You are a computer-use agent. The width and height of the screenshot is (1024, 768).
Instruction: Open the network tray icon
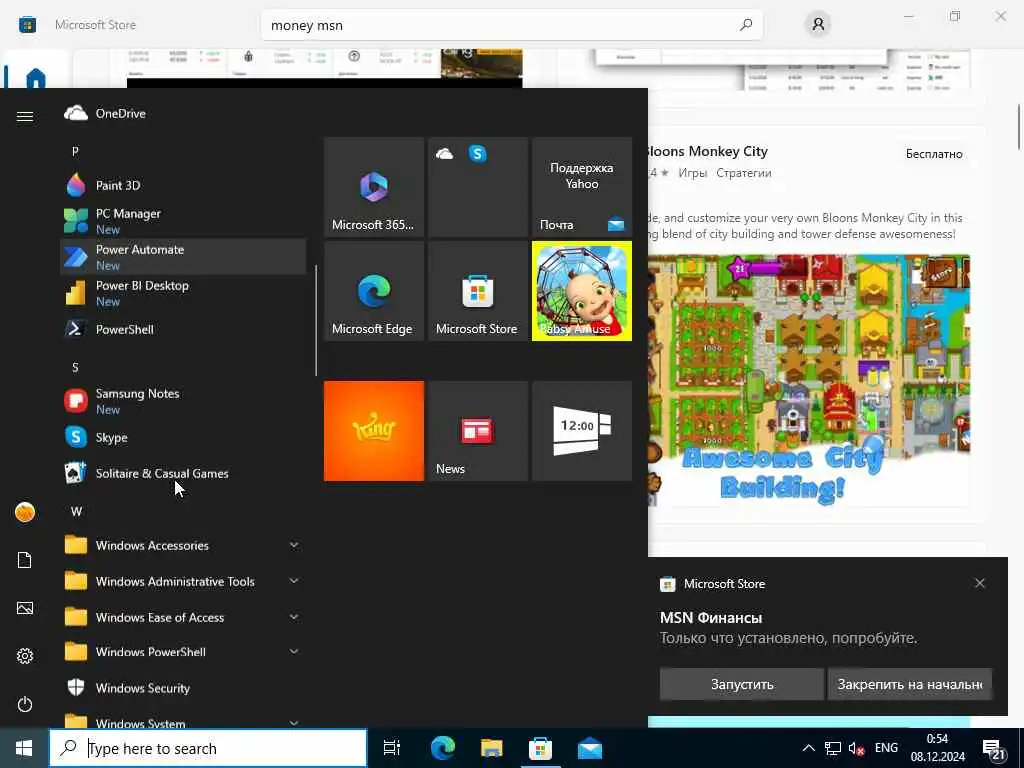tap(833, 748)
